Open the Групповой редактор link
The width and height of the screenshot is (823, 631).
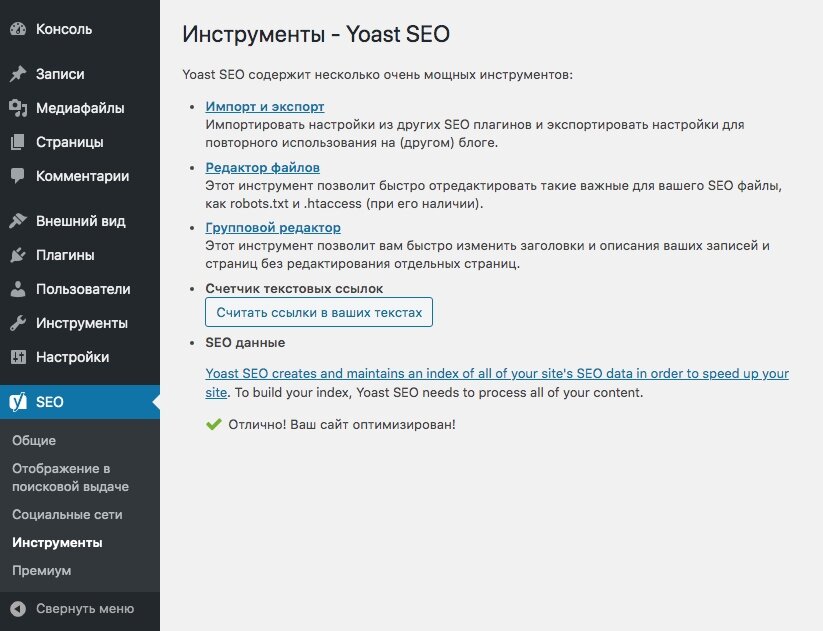click(x=273, y=228)
